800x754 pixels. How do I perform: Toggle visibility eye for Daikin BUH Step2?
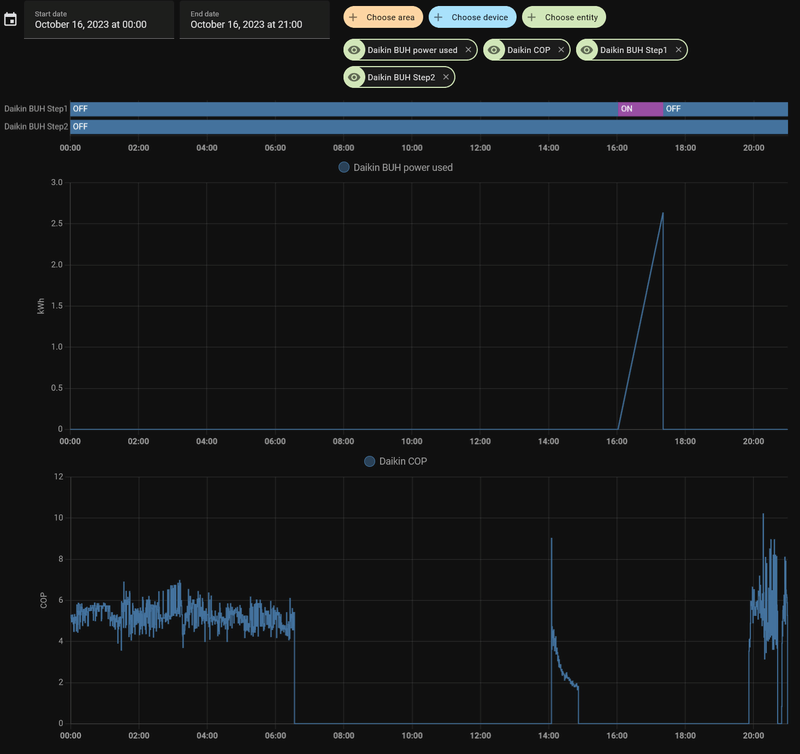(354, 78)
